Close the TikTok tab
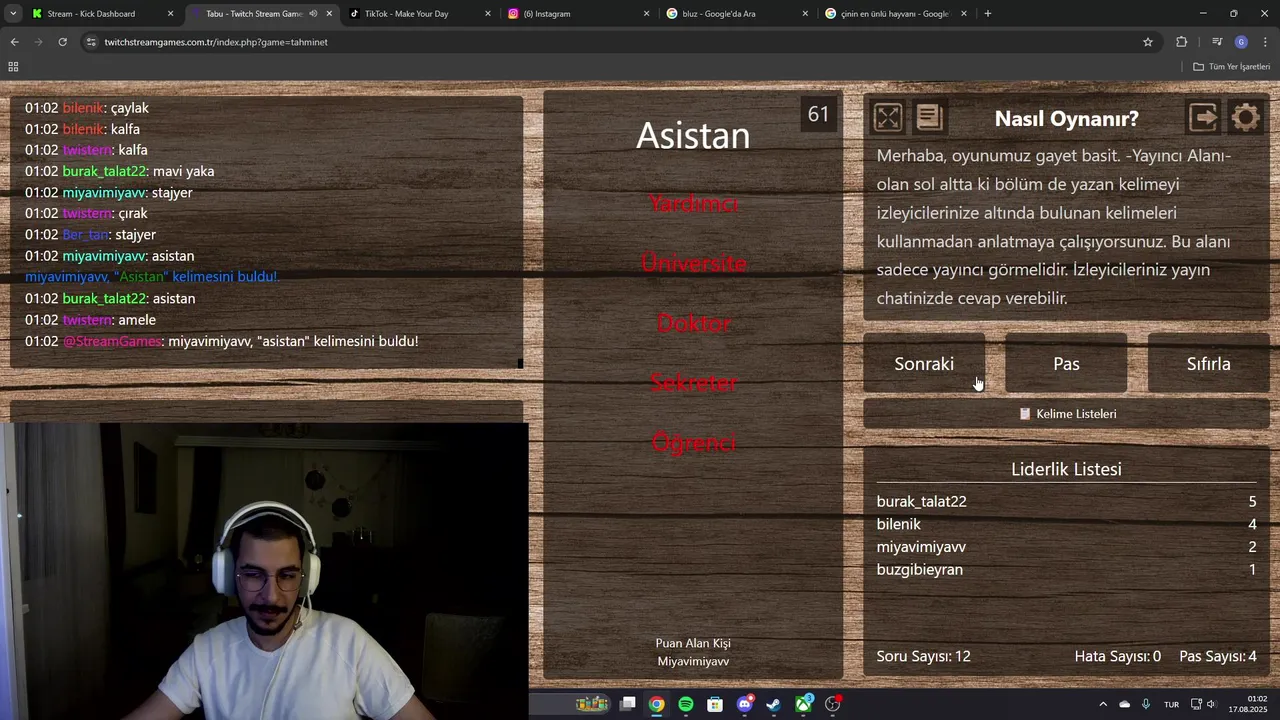 coord(488,14)
